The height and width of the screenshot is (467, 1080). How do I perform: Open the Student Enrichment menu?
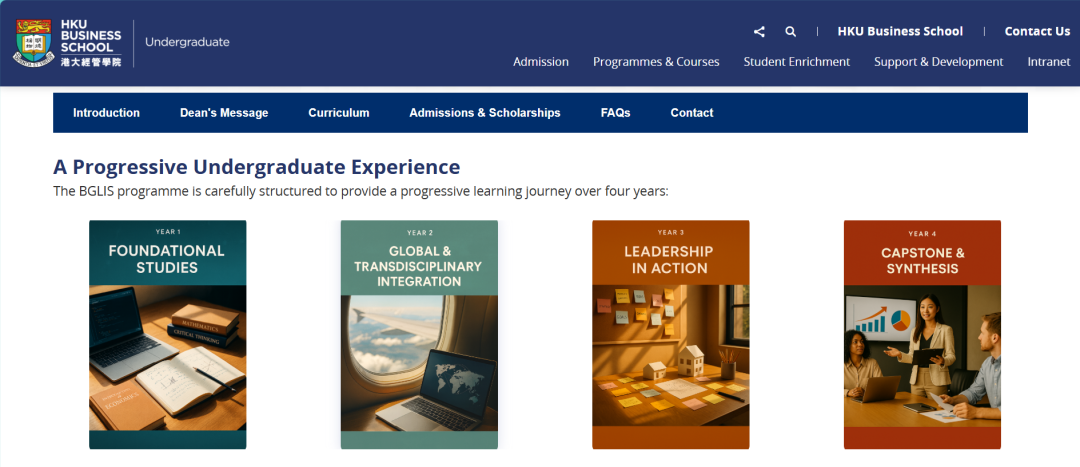(797, 62)
